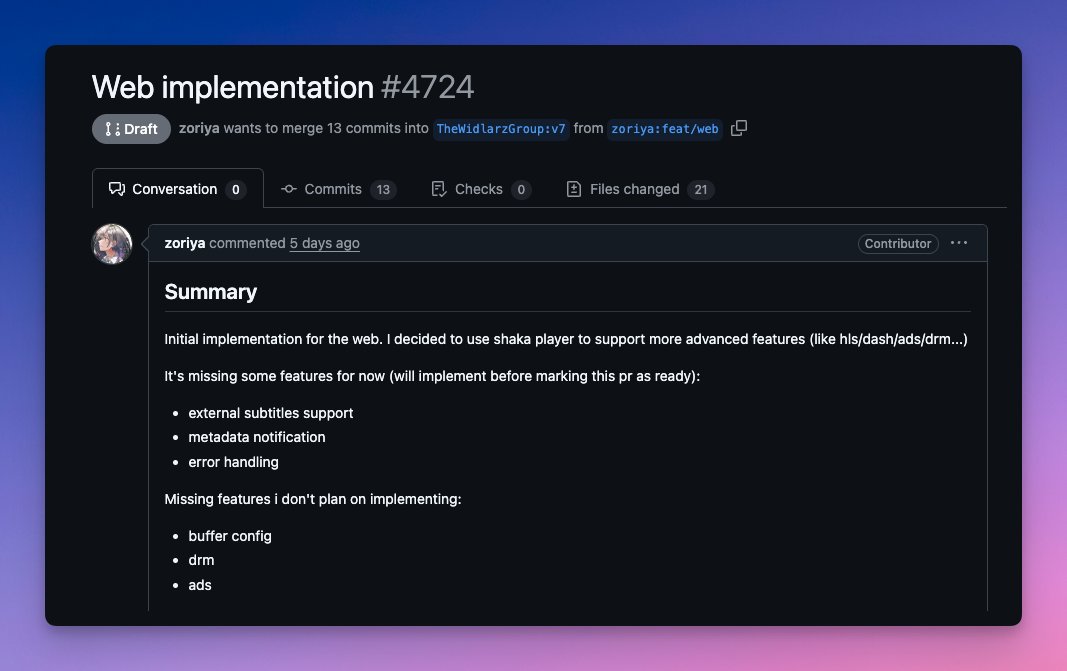Click the 'Initial implementation for the web' paragraph
Viewport: 1067px width, 671px height.
tap(566, 339)
